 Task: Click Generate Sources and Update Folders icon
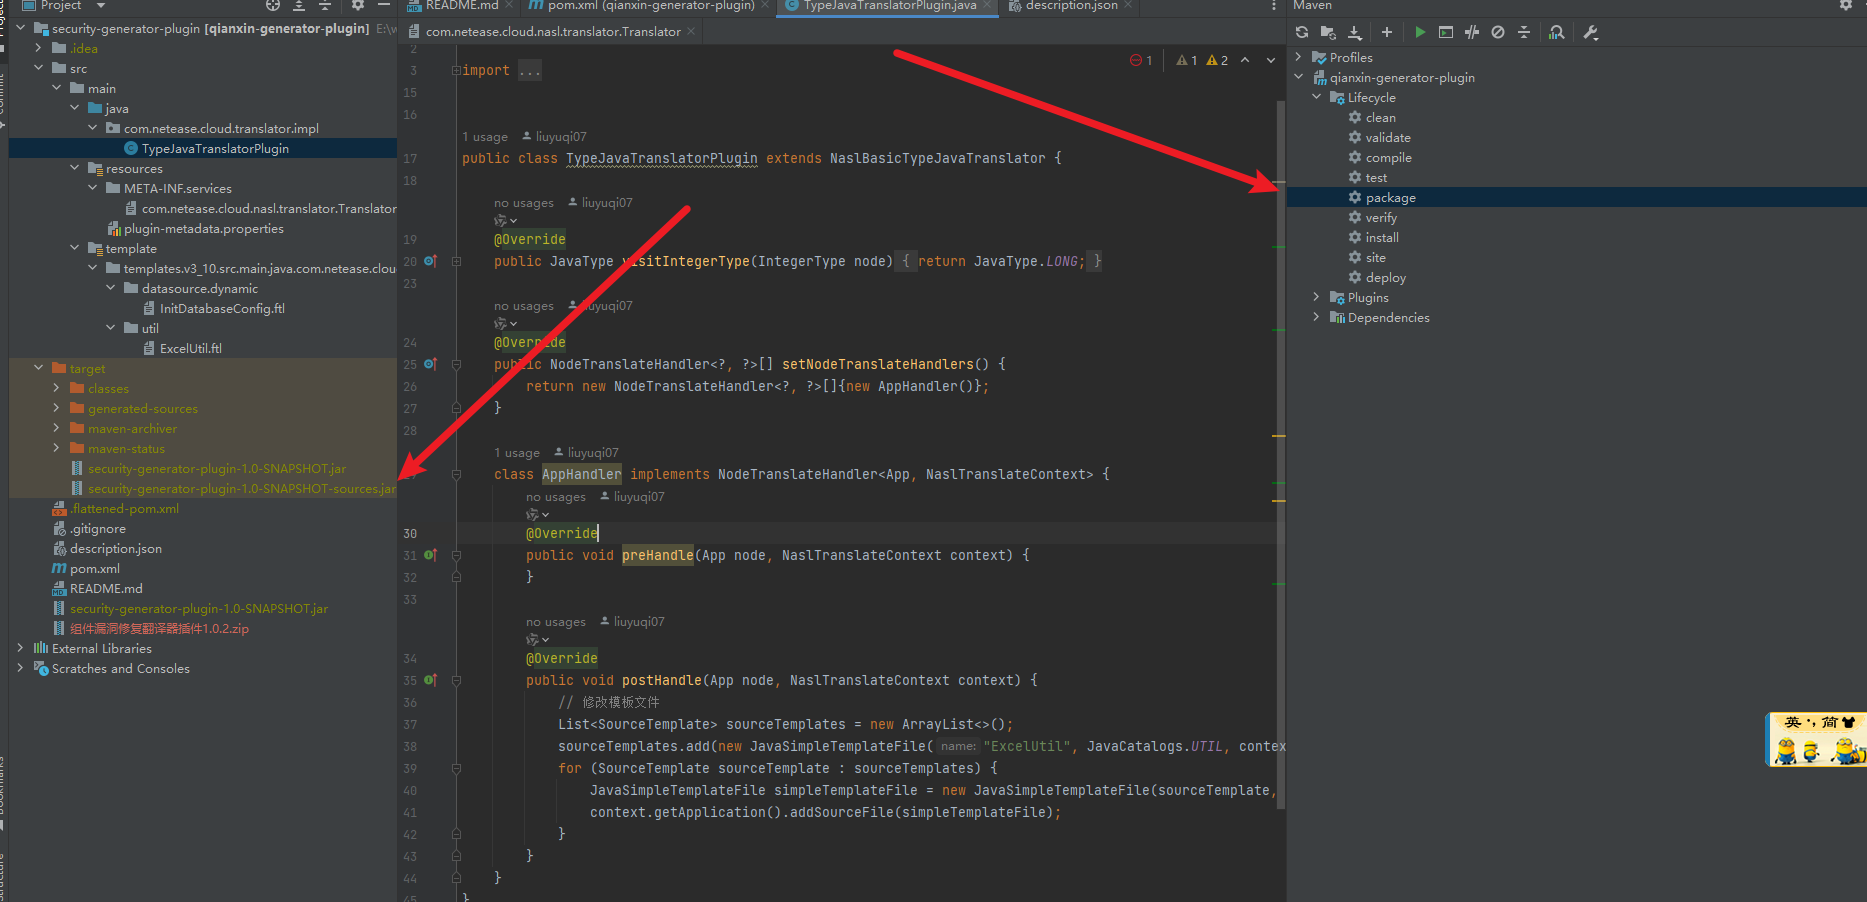click(1328, 33)
